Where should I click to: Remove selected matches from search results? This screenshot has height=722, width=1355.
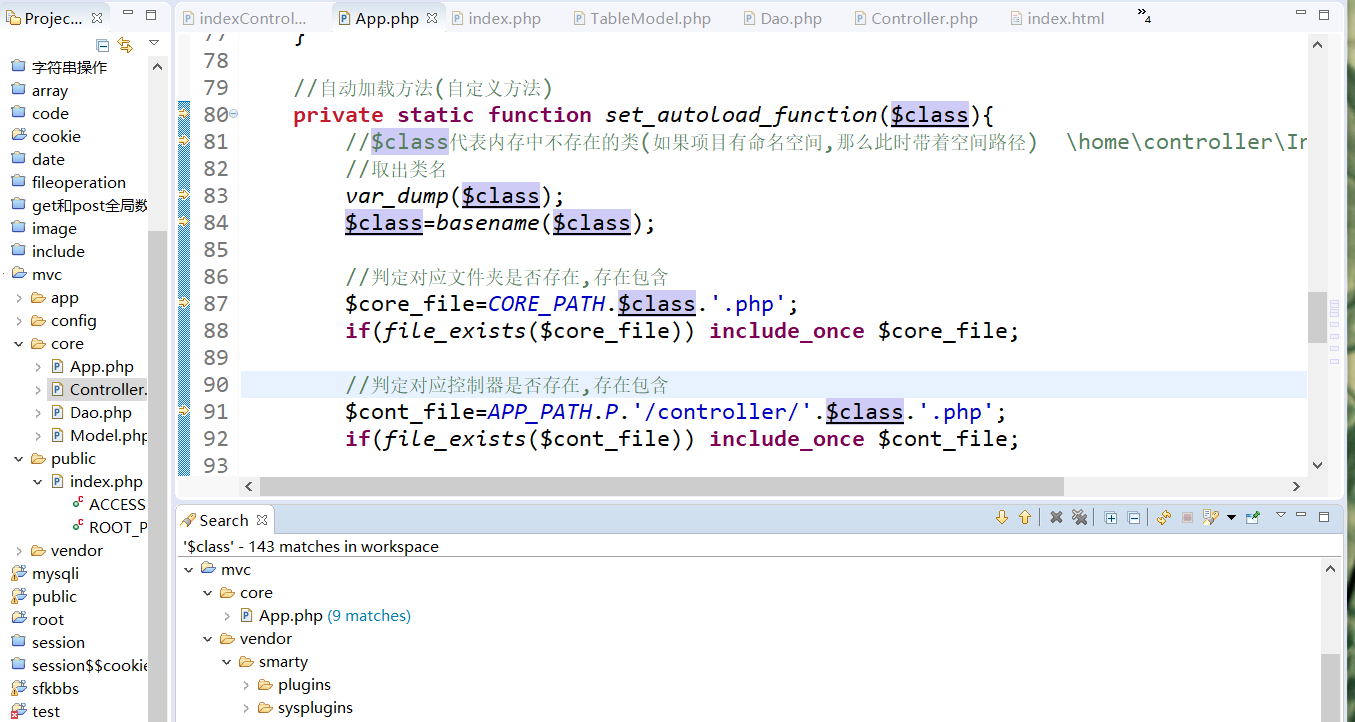click(x=1056, y=518)
